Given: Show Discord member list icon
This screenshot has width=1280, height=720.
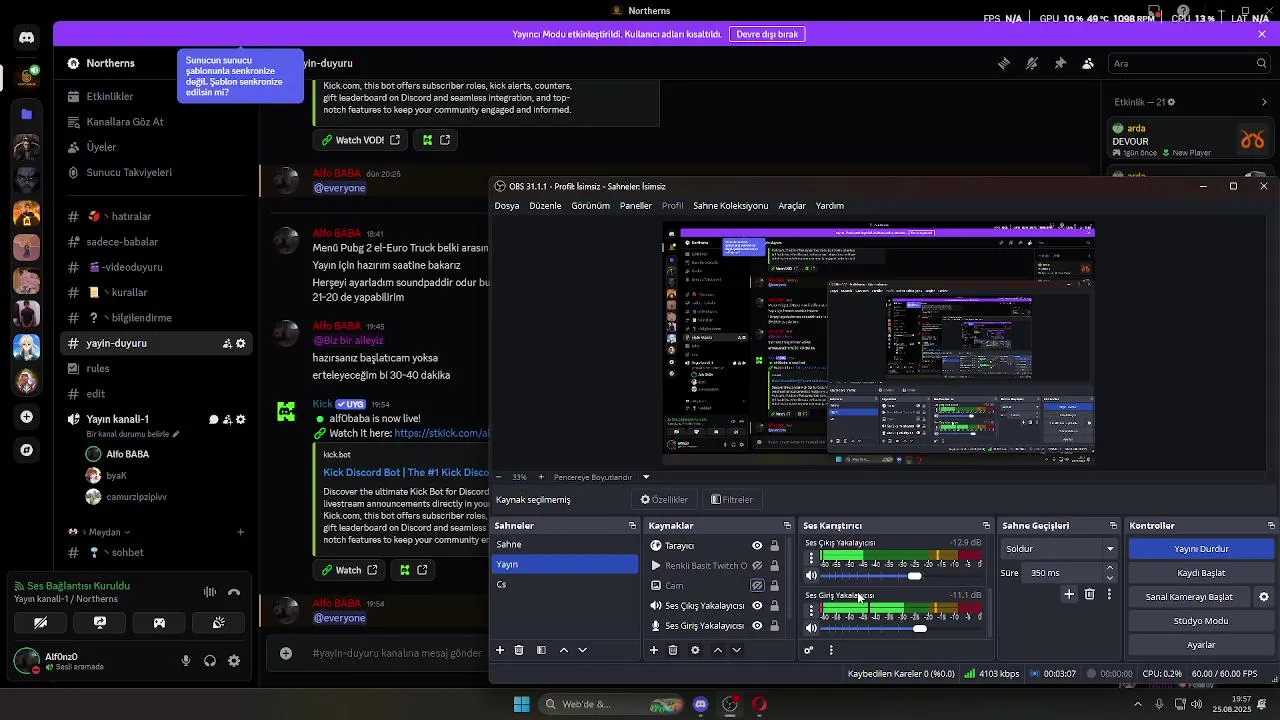Looking at the screenshot, I should pos(1088,63).
